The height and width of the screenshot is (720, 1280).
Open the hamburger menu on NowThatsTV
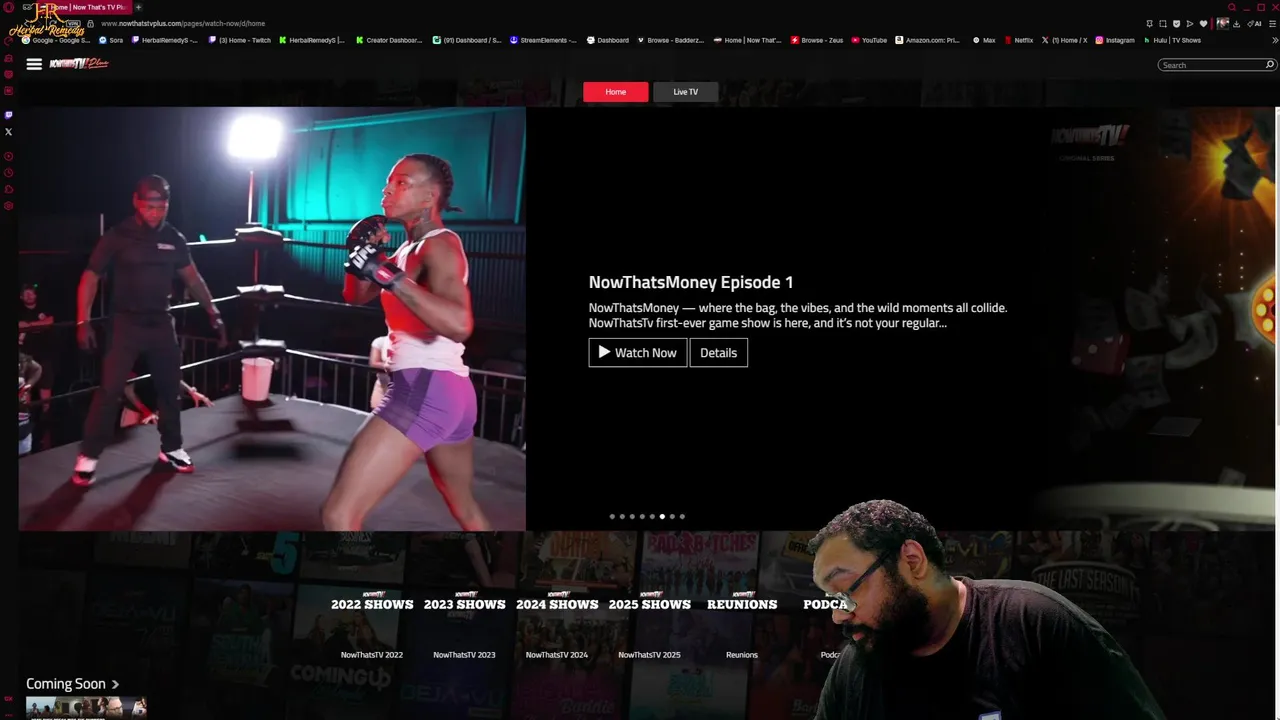34,64
